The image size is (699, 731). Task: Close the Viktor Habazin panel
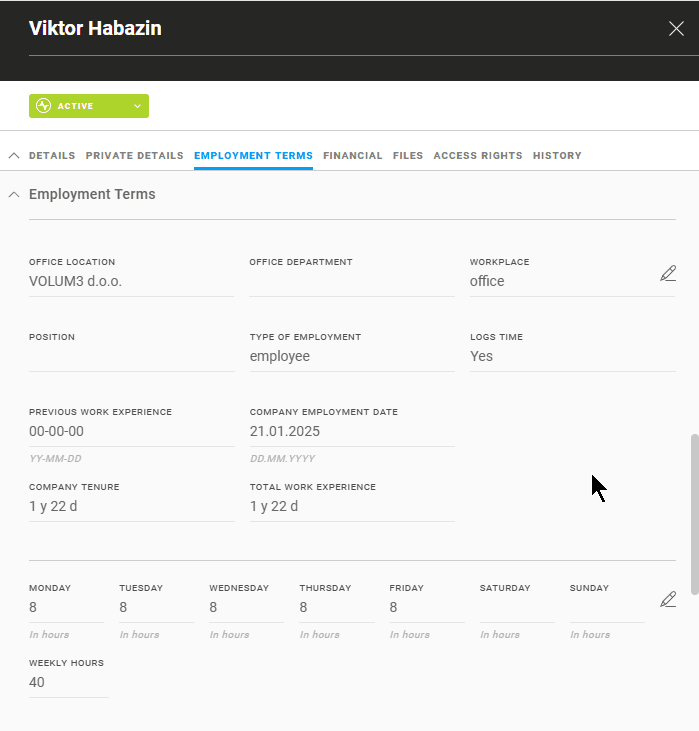[676, 28]
